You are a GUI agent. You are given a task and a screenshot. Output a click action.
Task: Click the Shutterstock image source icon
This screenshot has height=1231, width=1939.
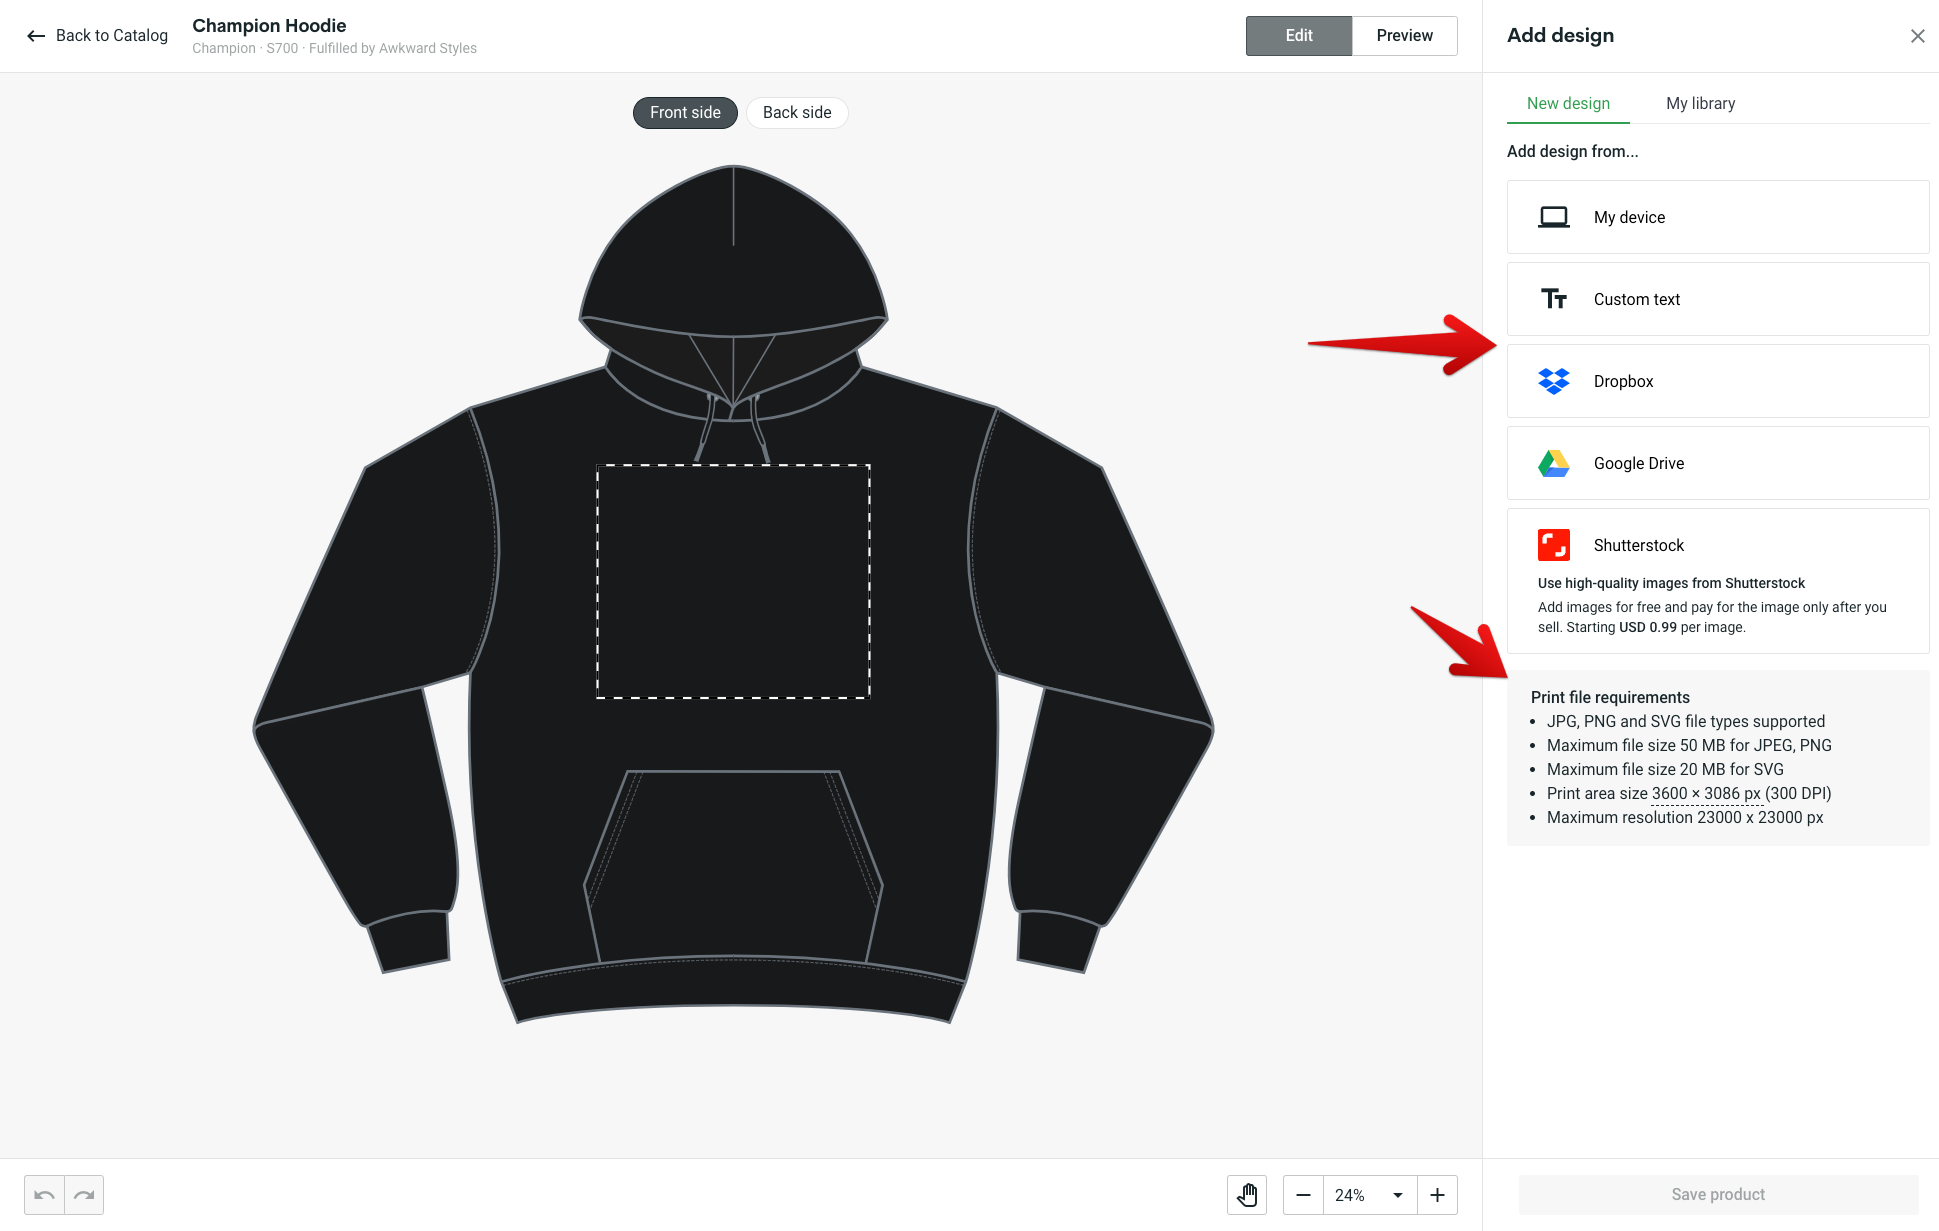click(x=1553, y=544)
